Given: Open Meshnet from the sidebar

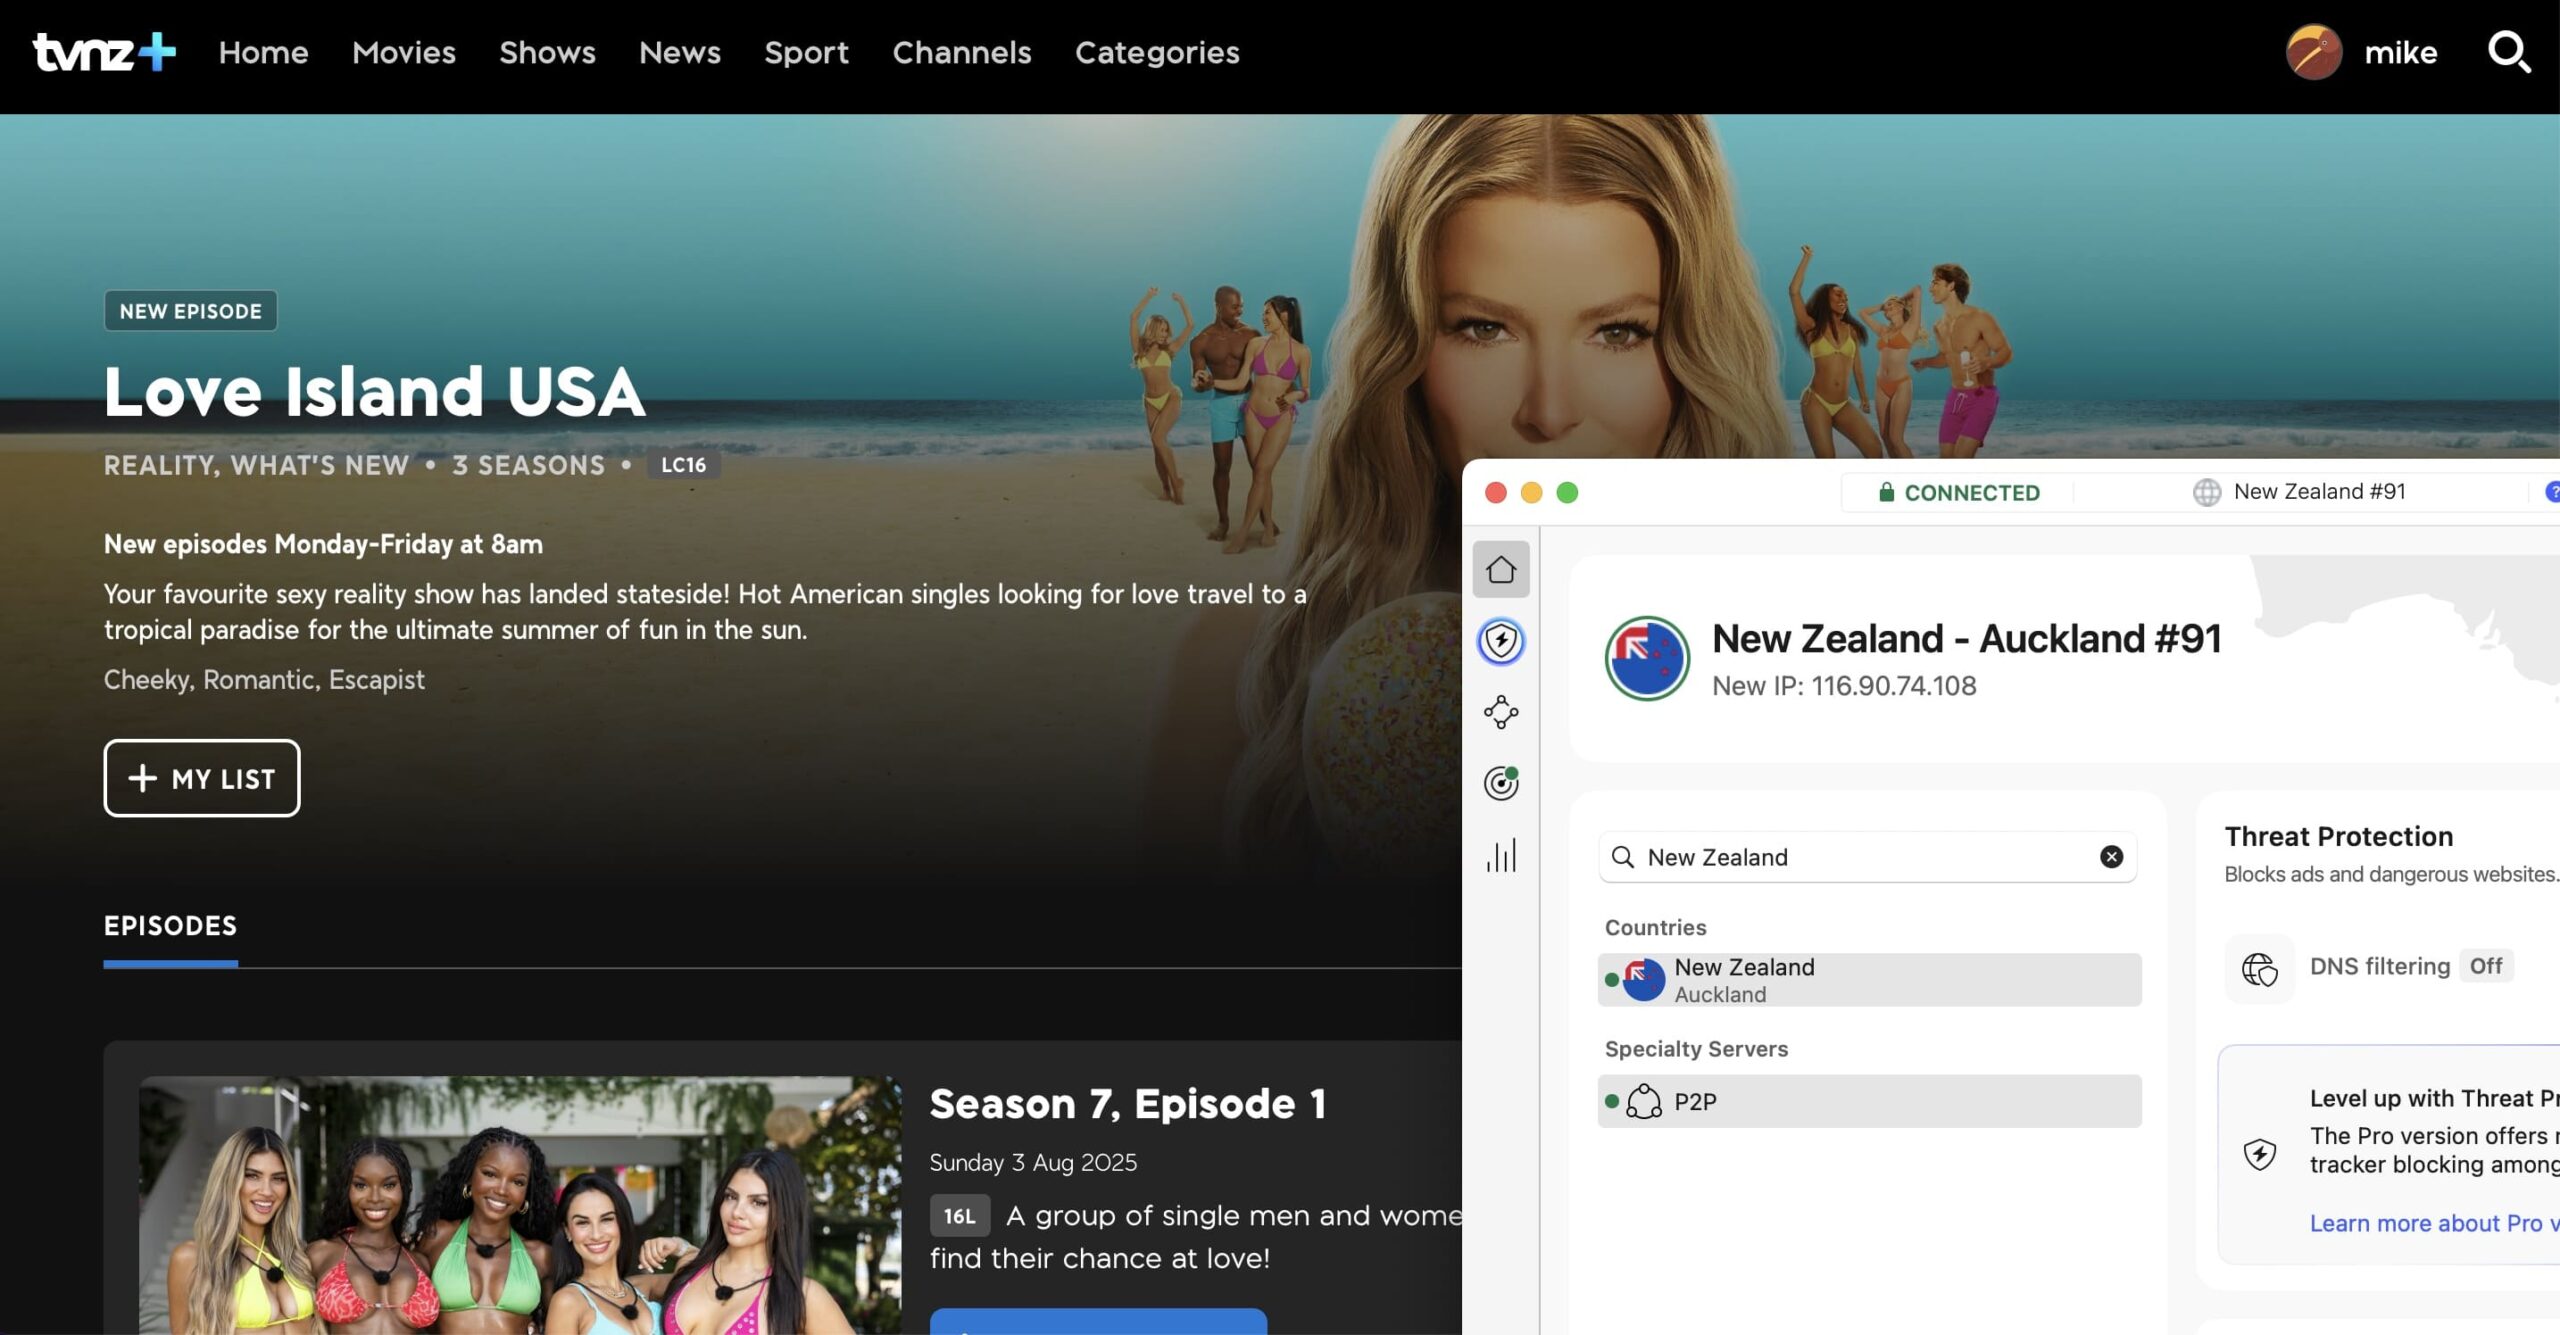Looking at the screenshot, I should pyautogui.click(x=1500, y=712).
